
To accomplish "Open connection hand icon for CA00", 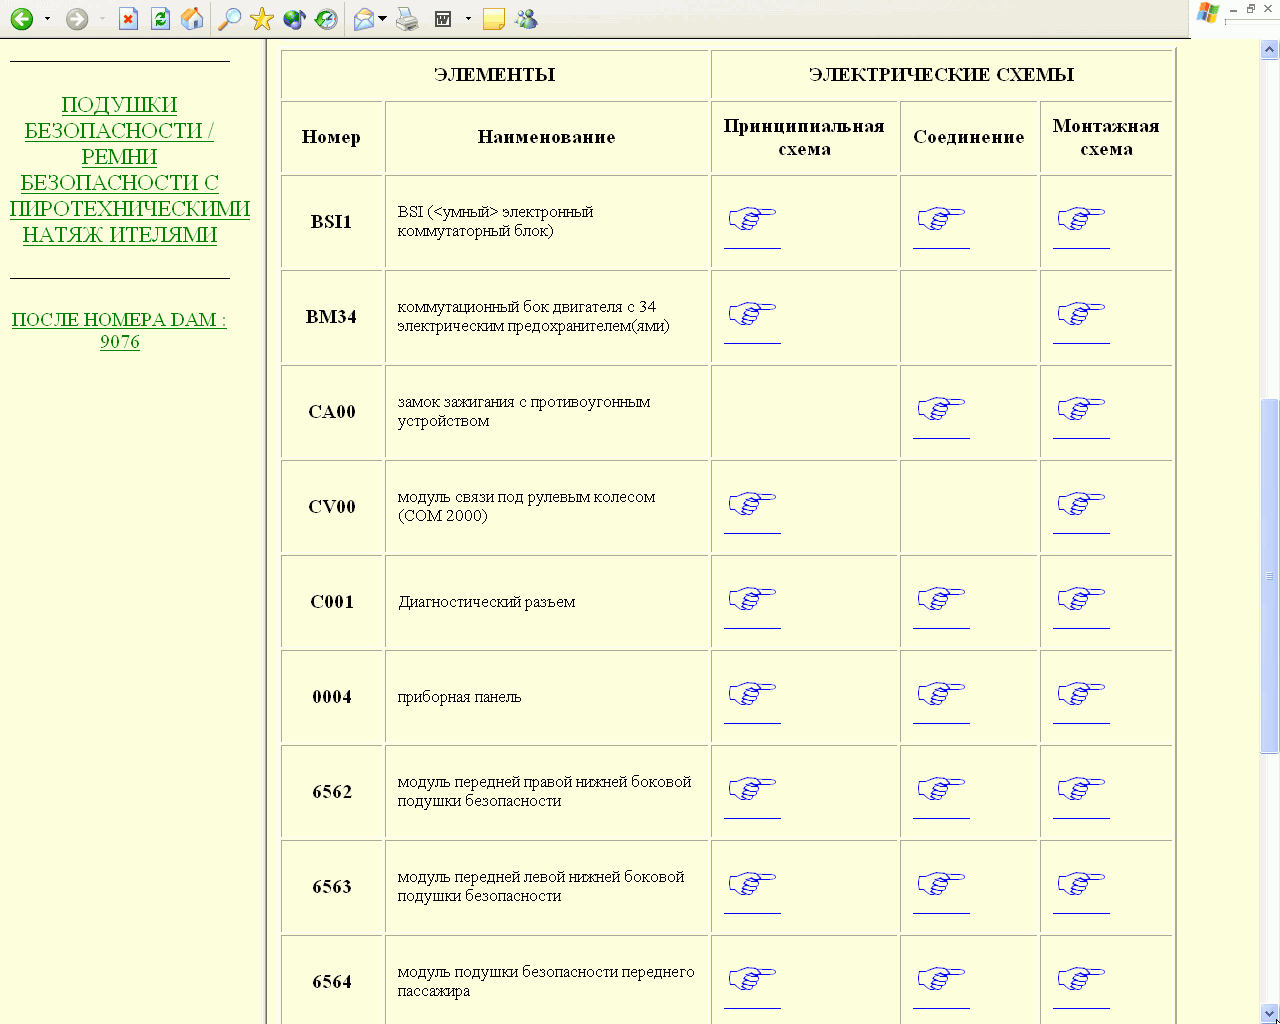I will click(x=941, y=408).
